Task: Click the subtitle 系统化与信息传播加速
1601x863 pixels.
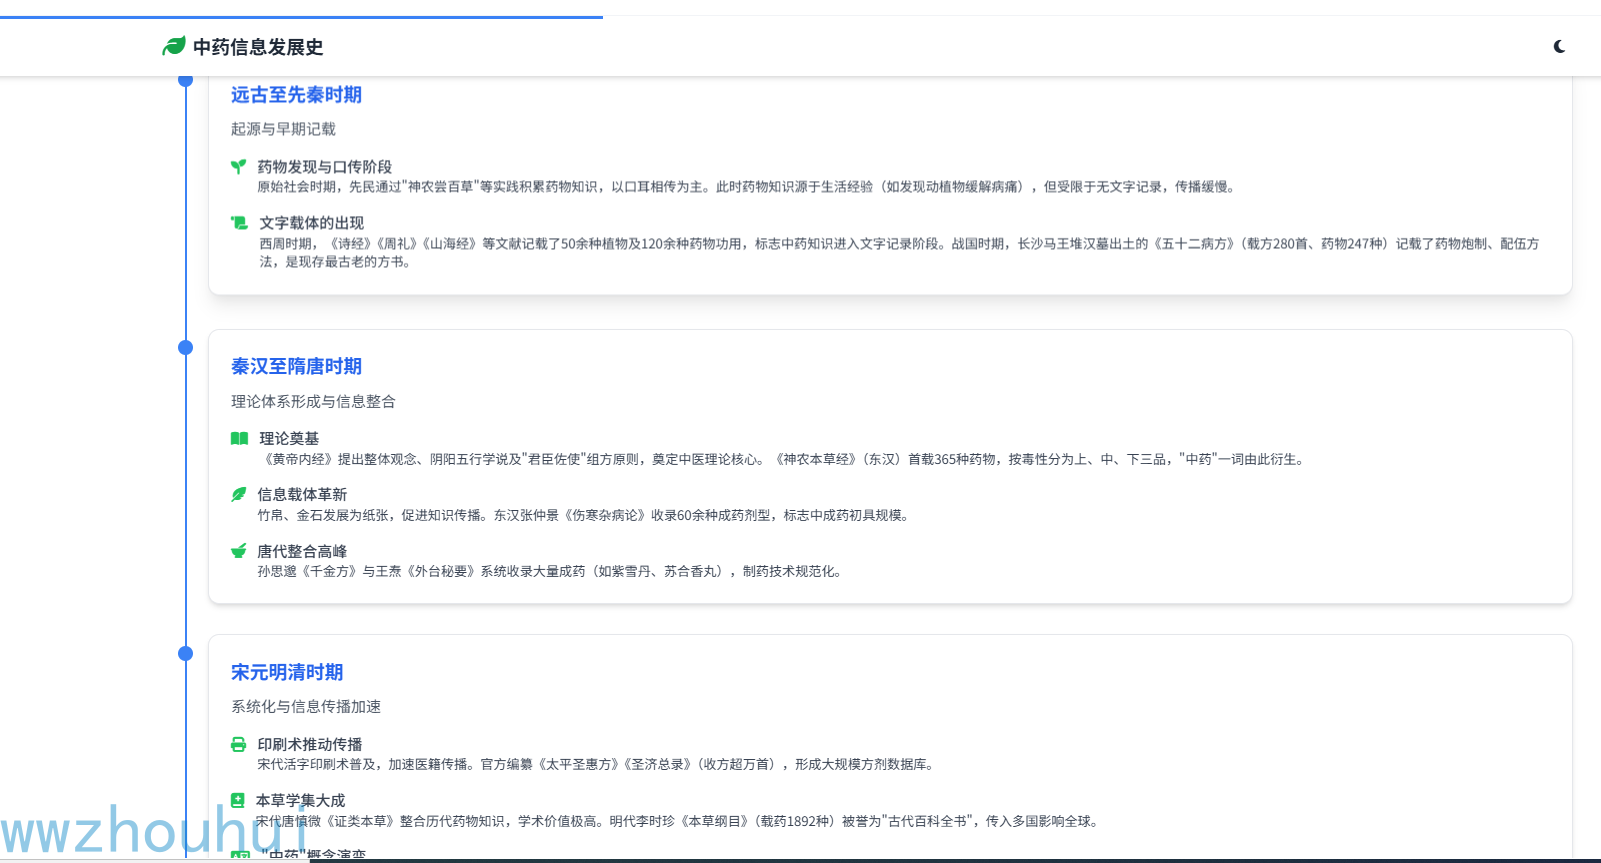Action: pos(306,707)
